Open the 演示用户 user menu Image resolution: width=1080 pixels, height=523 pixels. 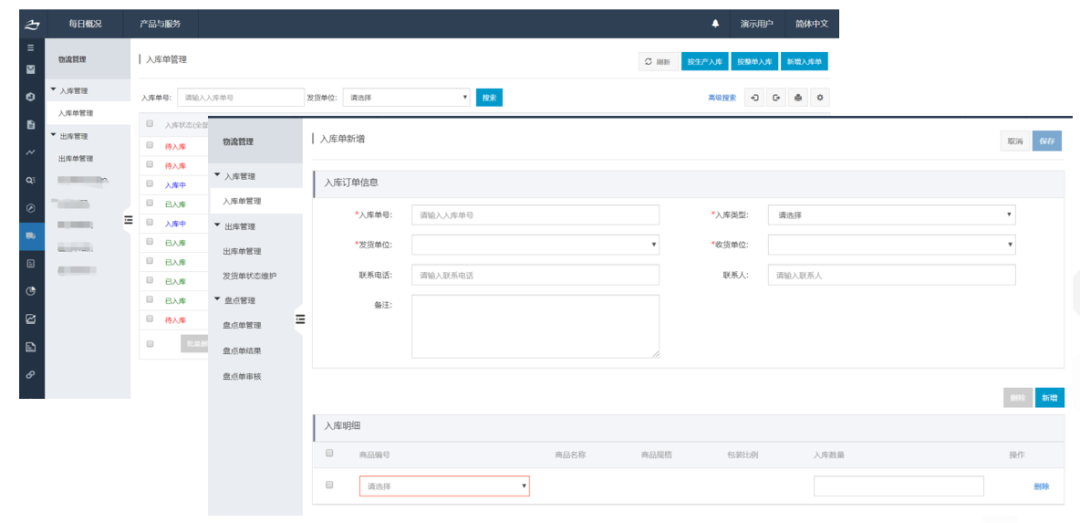[x=757, y=24]
